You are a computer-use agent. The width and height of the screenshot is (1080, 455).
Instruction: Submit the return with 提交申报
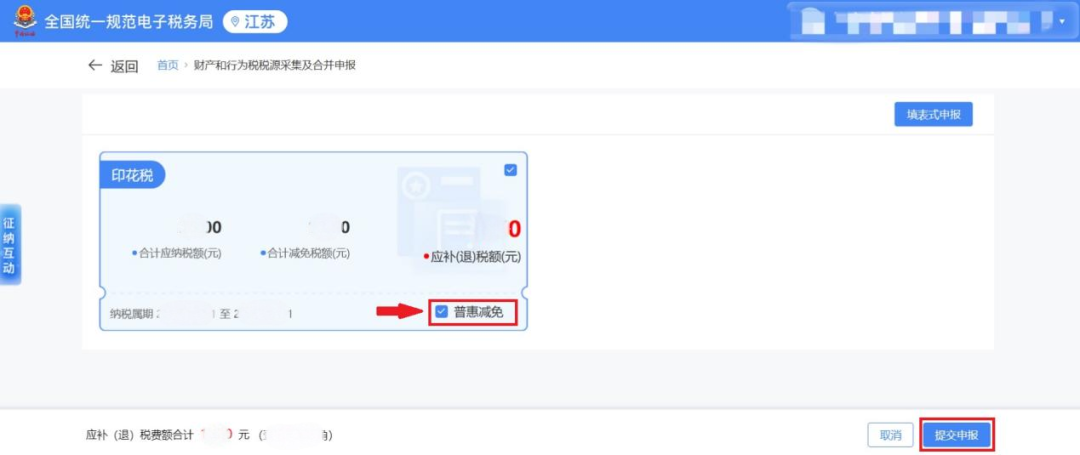coord(956,435)
